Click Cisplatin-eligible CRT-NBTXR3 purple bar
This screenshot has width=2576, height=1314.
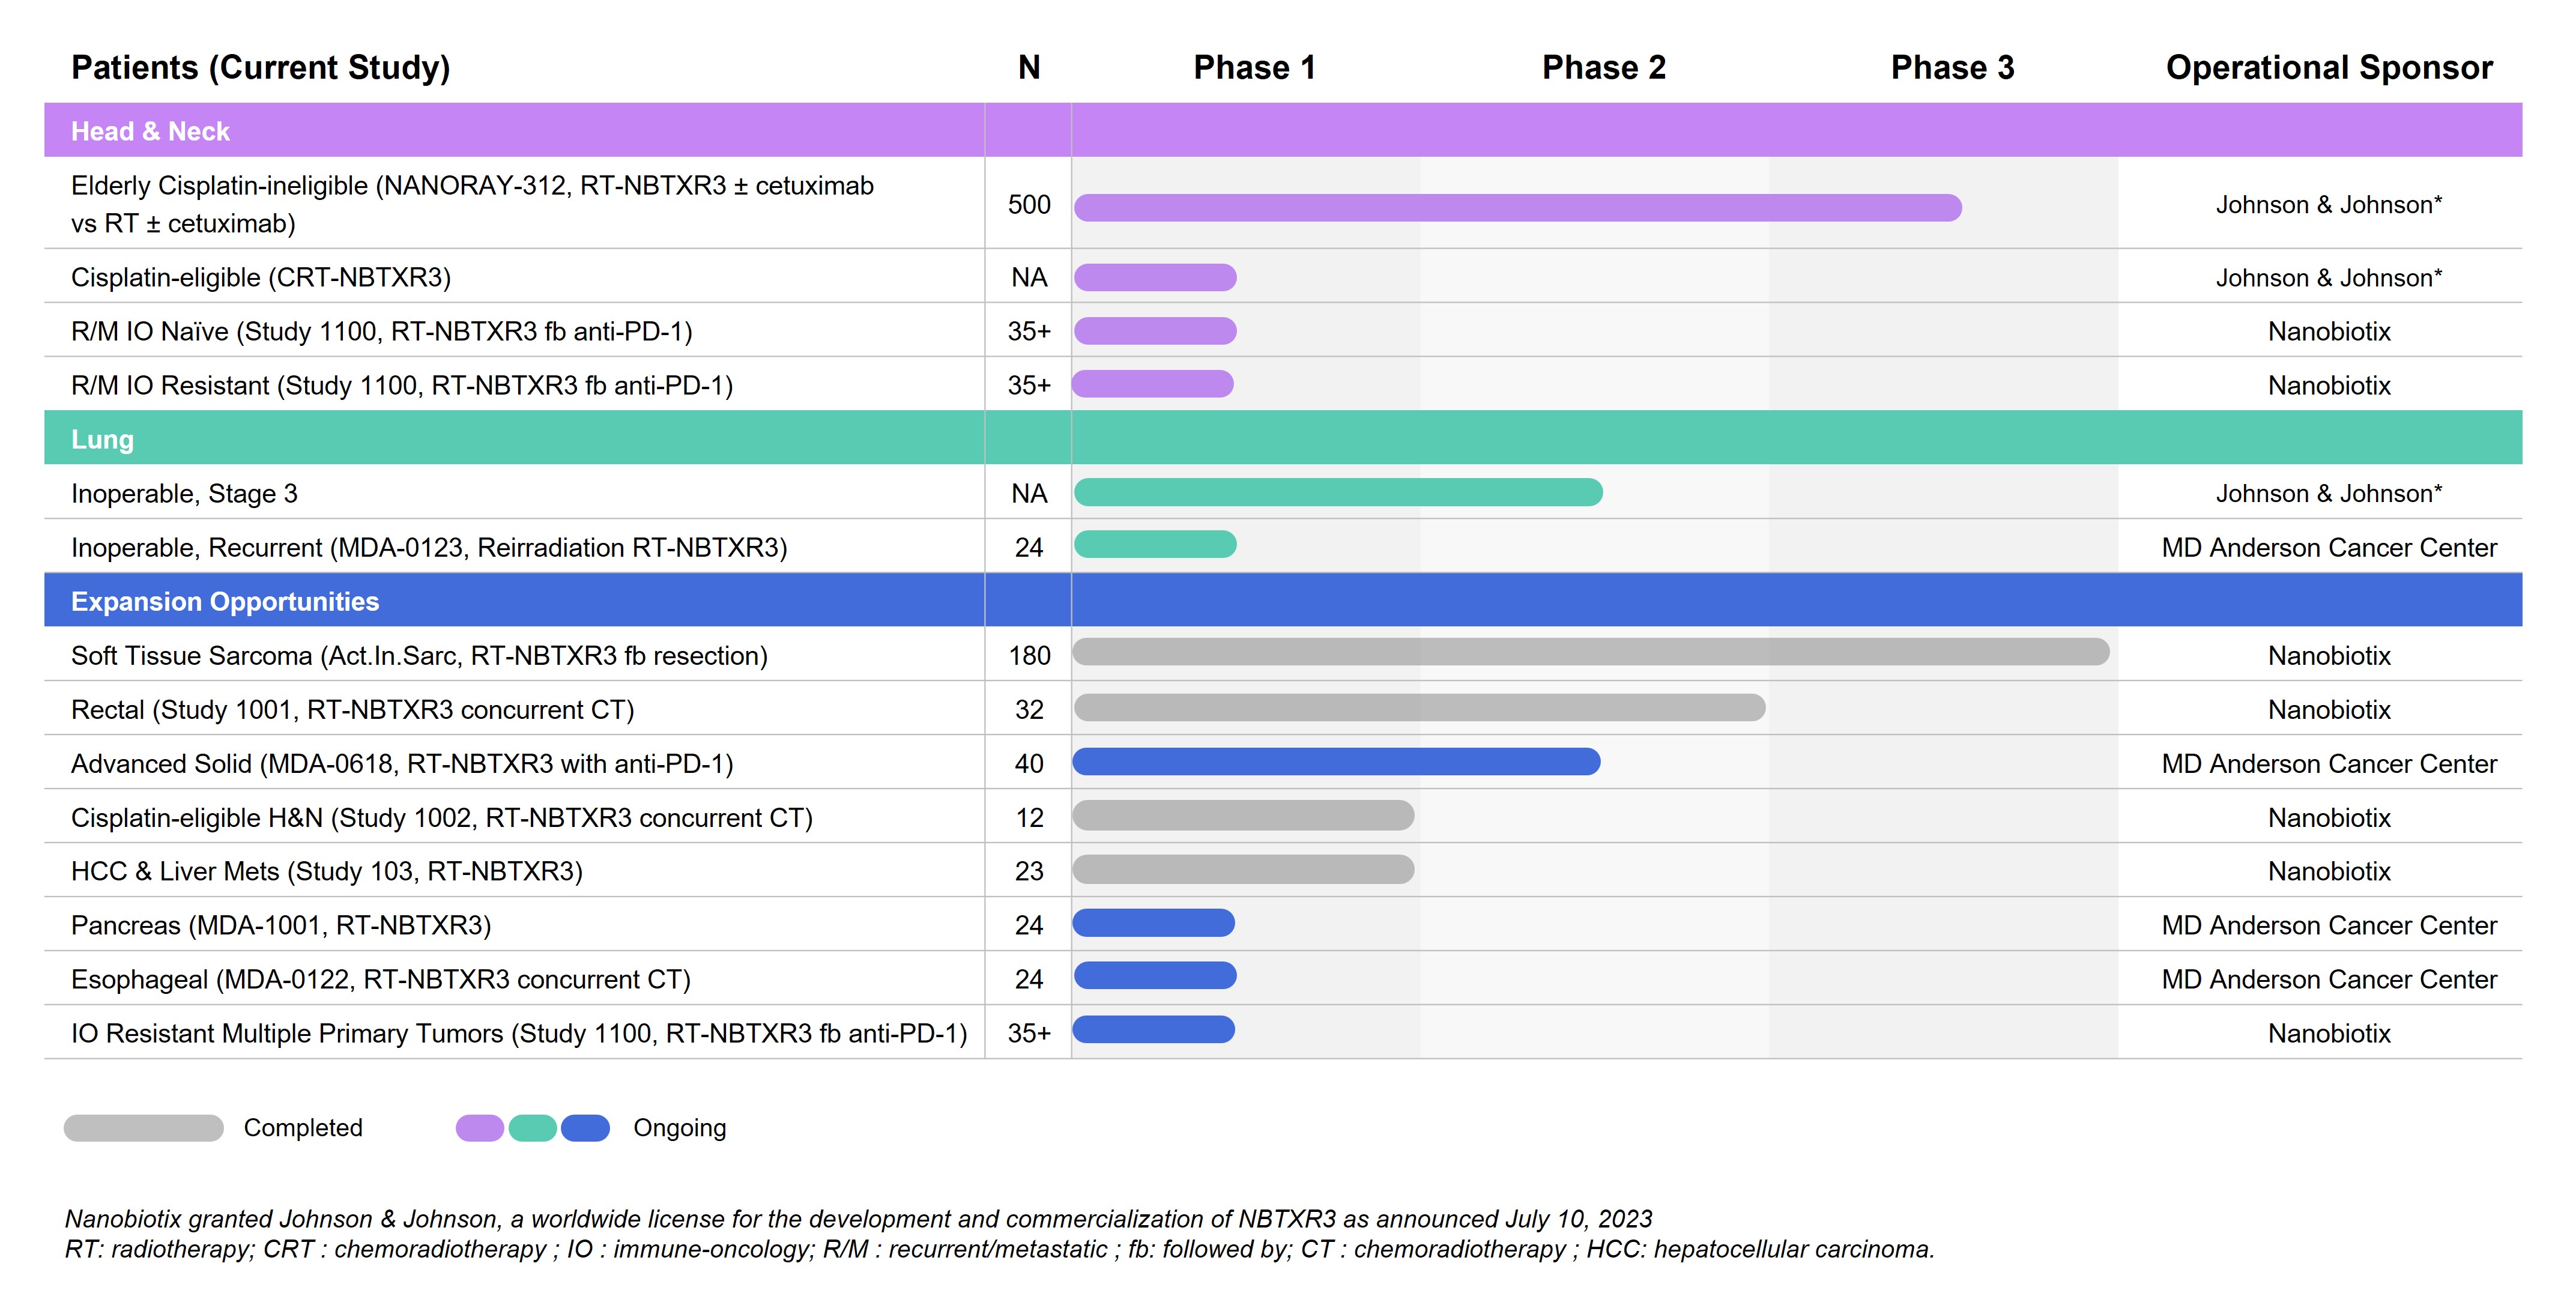click(x=1155, y=277)
